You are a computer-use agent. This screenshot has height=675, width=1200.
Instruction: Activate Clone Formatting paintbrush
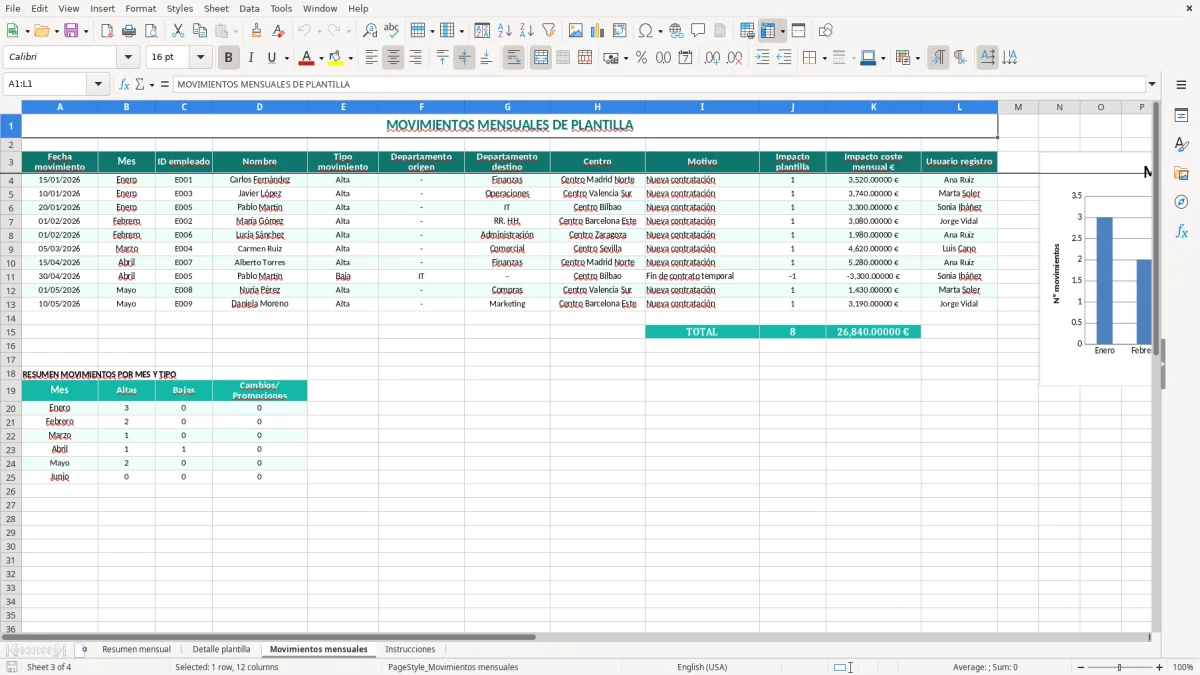[x=256, y=31]
